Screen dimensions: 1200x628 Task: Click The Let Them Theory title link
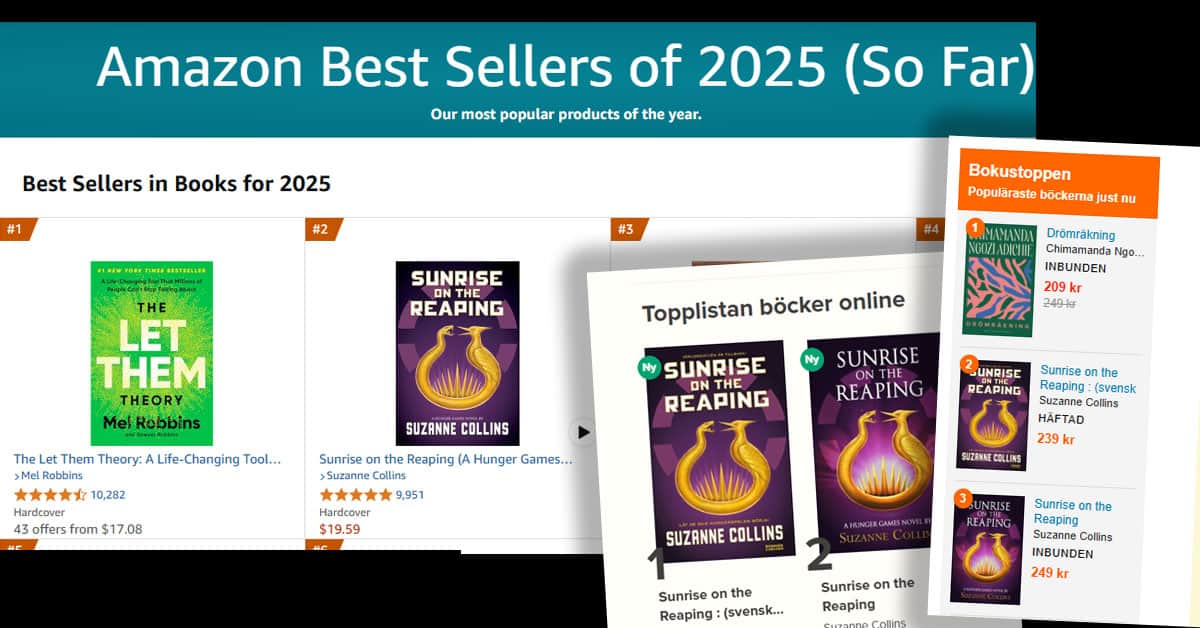[148, 459]
